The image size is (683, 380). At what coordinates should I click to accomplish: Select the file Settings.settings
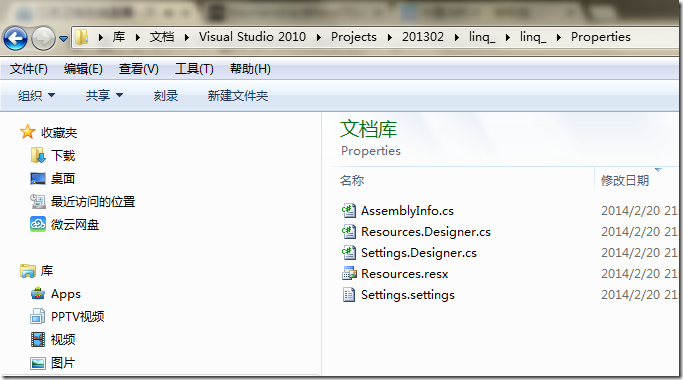[x=408, y=295]
